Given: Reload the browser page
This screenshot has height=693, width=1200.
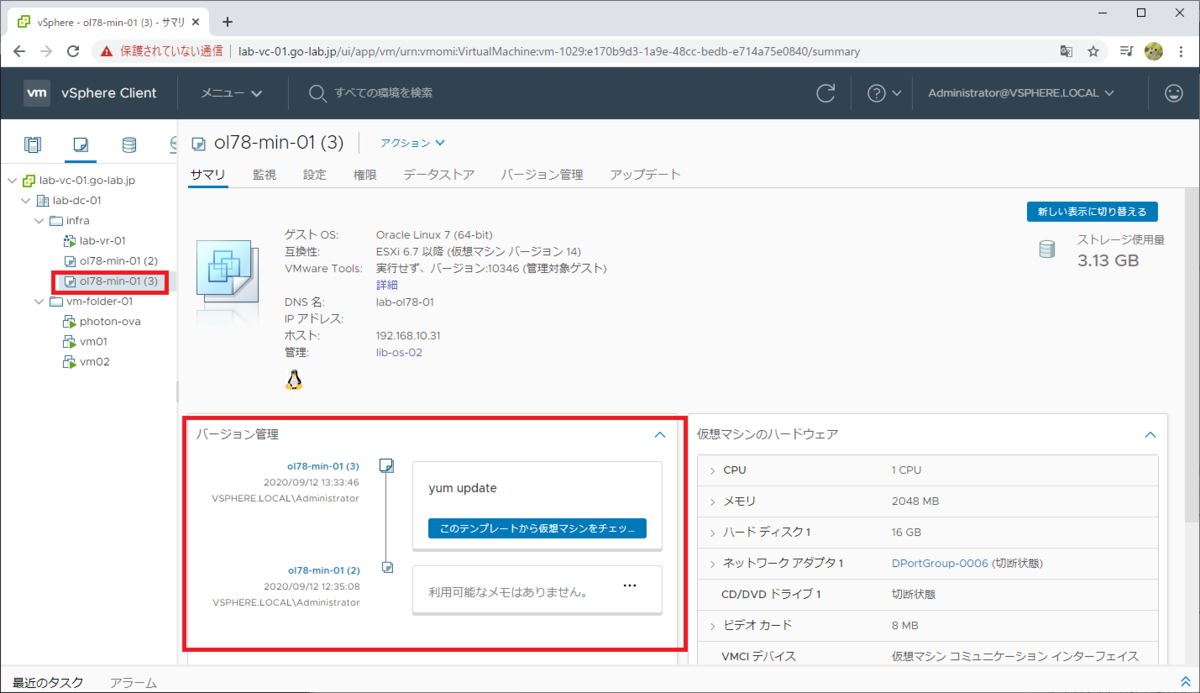Looking at the screenshot, I should click(x=72, y=51).
